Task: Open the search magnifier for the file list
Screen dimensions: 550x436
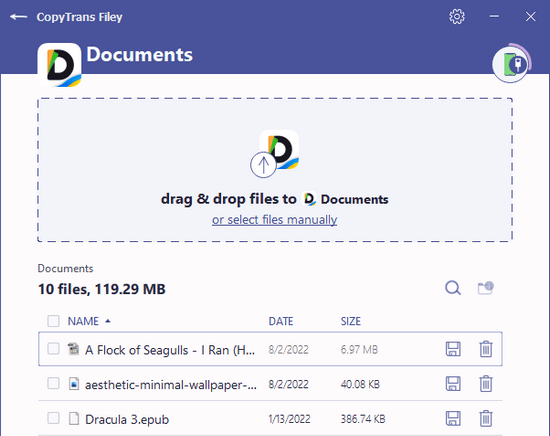Action: point(453,288)
